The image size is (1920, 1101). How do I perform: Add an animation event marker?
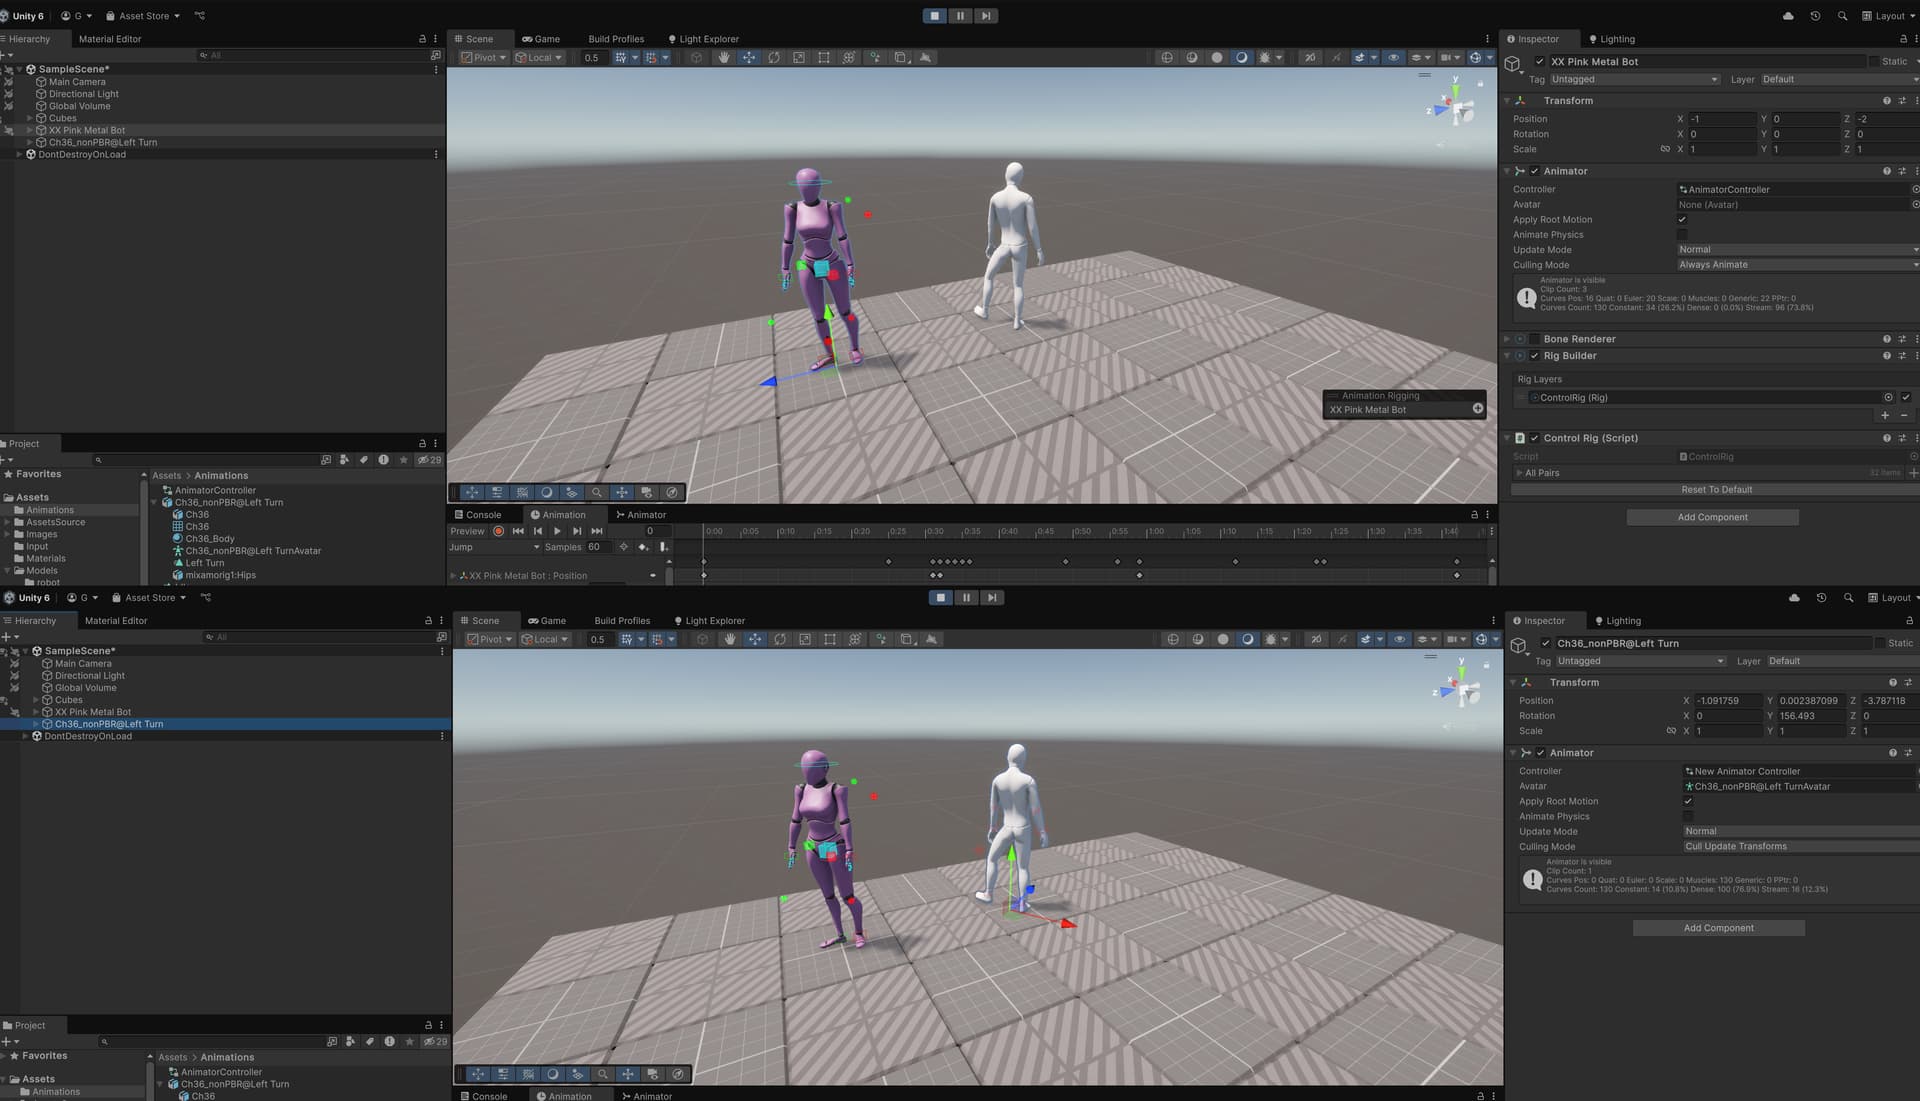[x=663, y=547]
